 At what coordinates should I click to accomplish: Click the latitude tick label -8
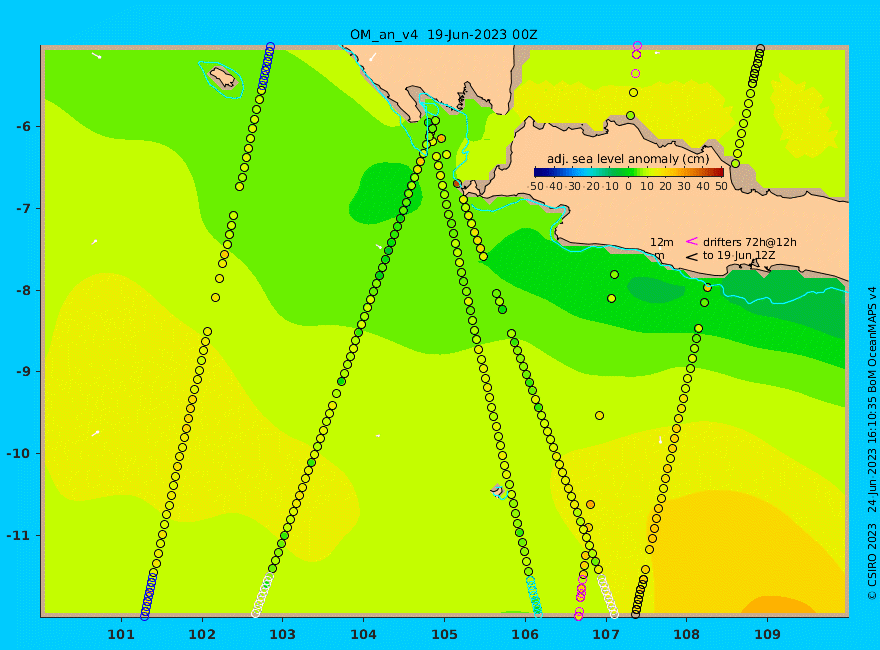click(x=23, y=291)
